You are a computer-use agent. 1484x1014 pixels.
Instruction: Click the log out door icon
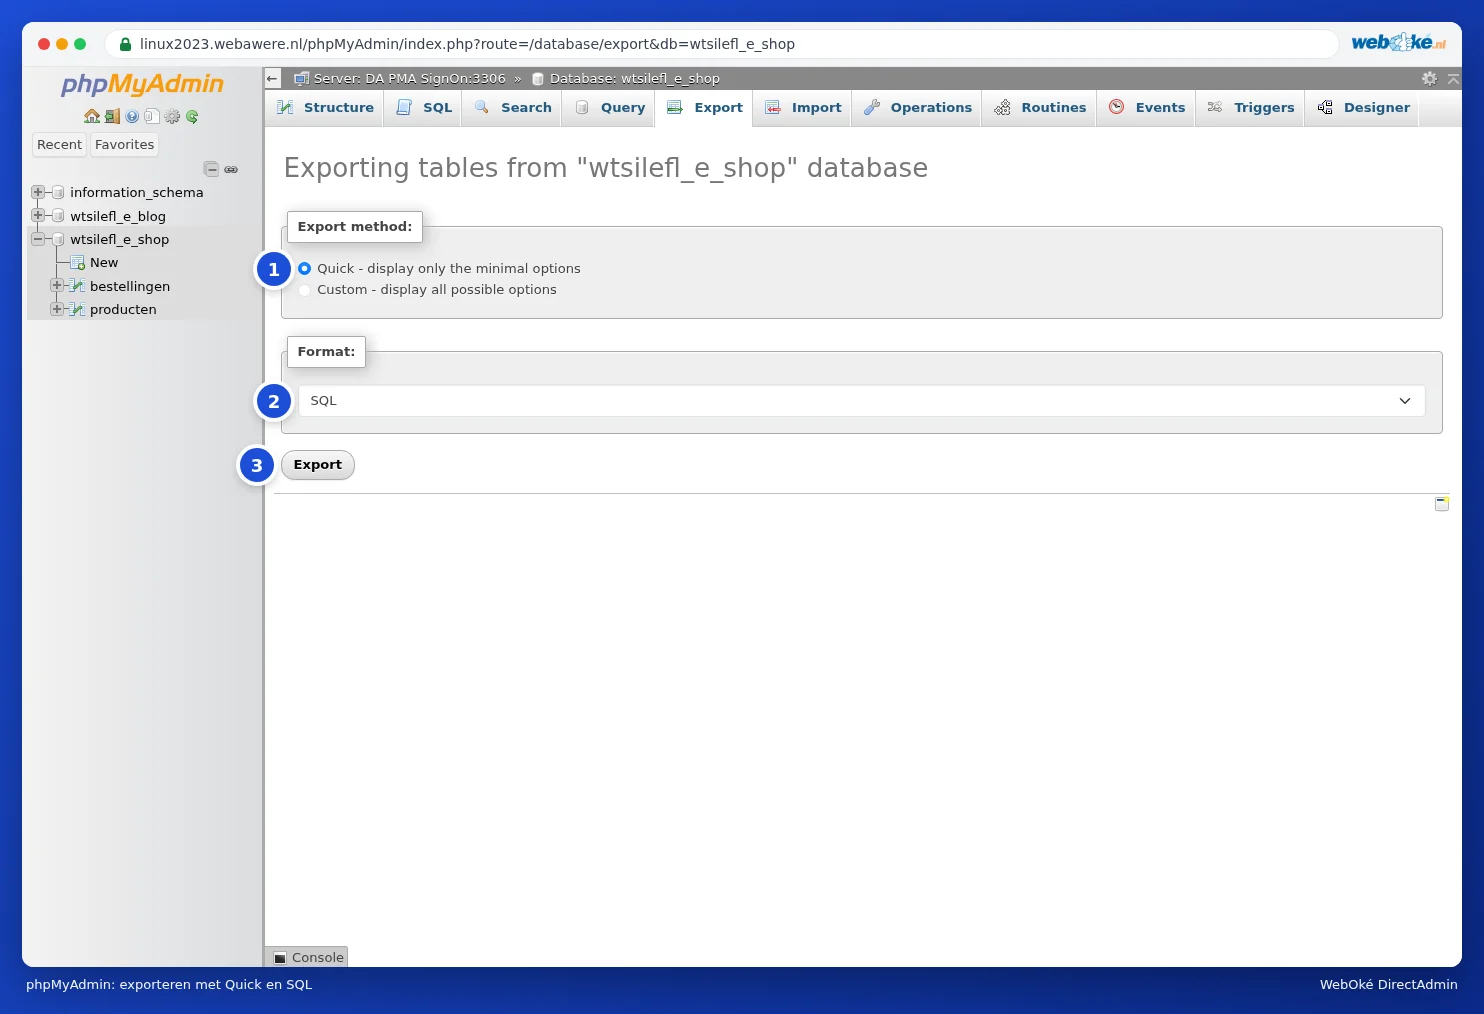coord(112,116)
